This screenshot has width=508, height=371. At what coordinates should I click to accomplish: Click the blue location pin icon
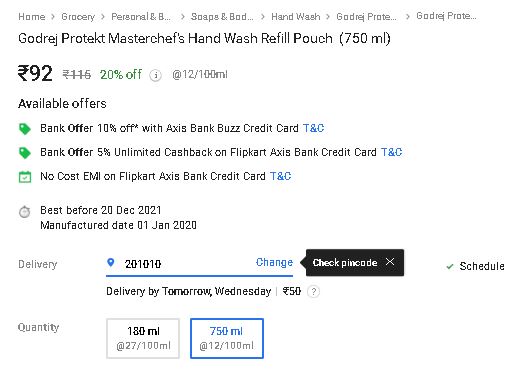coord(111,263)
